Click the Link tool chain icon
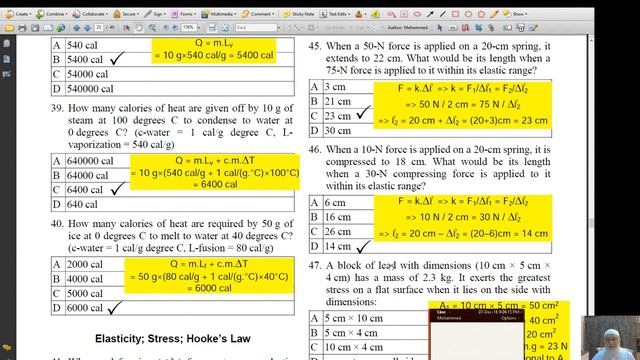Viewport: 640px width, 360px height. (491, 28)
